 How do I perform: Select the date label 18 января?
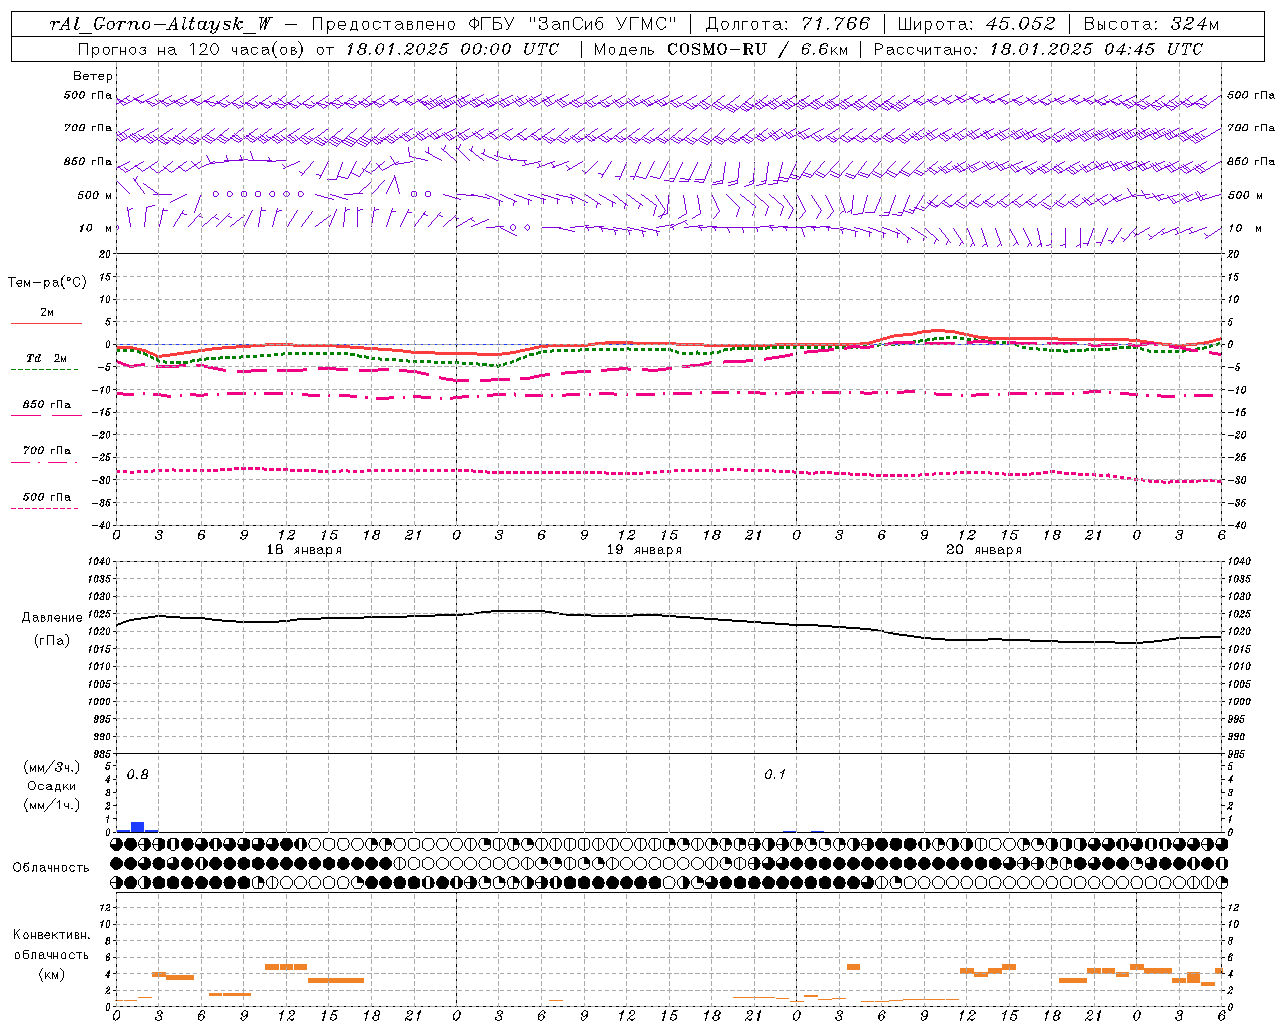(304, 550)
